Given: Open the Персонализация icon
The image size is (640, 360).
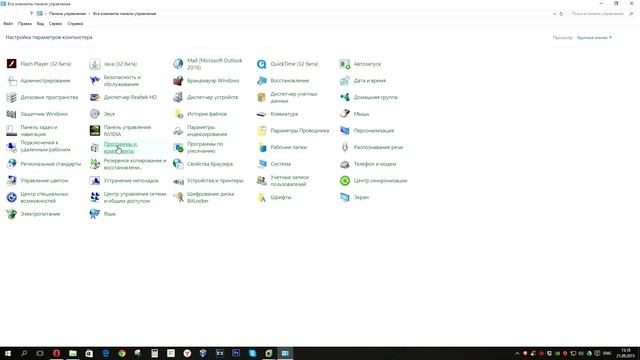Looking at the screenshot, I should (344, 131).
